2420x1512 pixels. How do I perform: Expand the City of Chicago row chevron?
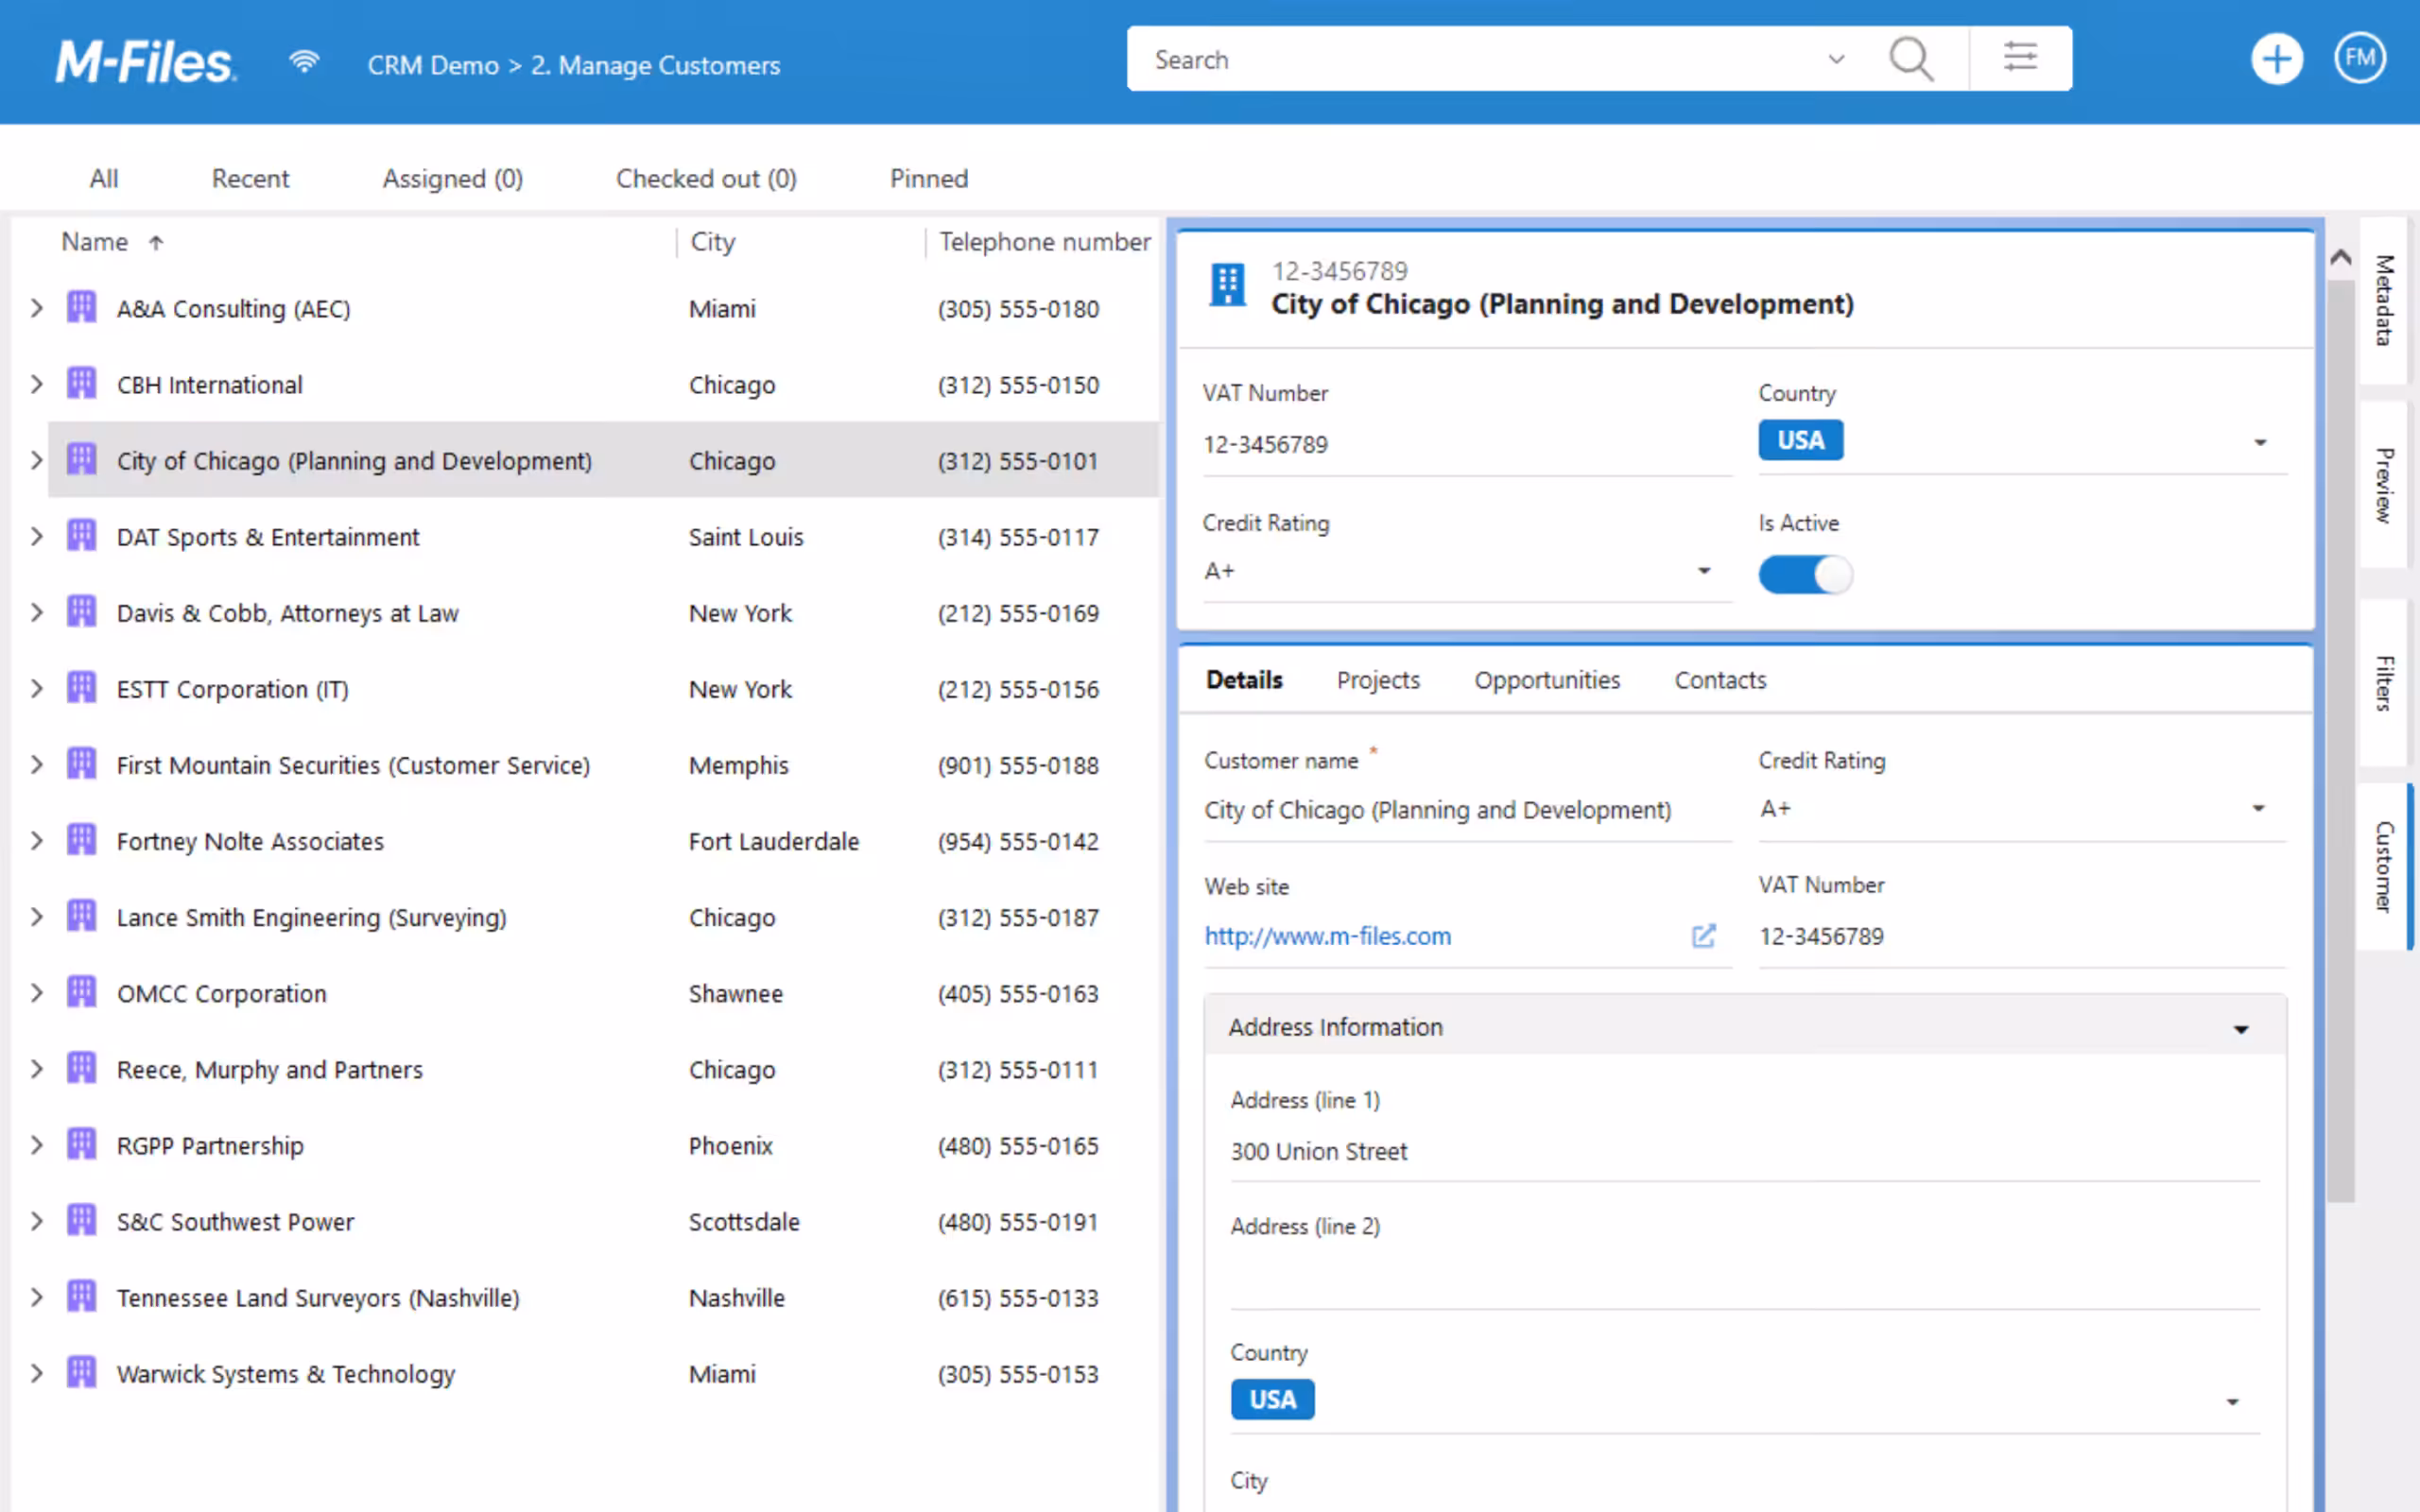tap(36, 460)
